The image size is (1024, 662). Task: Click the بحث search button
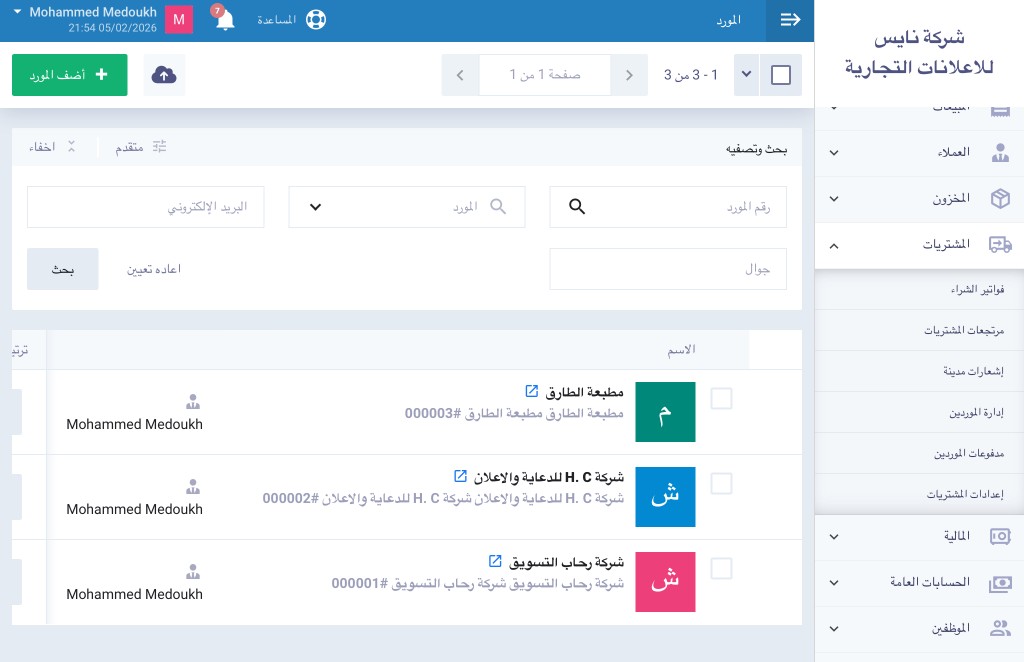tap(63, 269)
